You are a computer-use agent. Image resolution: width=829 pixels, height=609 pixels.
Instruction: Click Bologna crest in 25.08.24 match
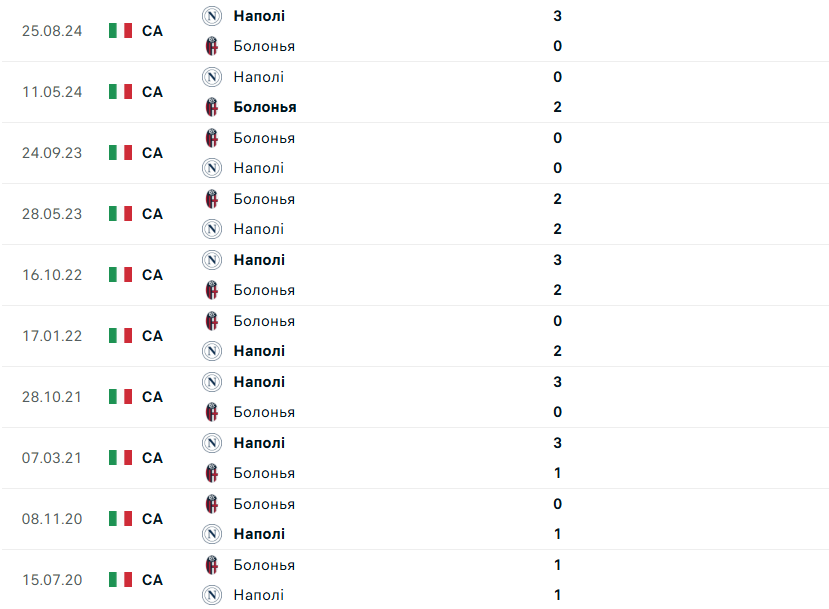(212, 46)
